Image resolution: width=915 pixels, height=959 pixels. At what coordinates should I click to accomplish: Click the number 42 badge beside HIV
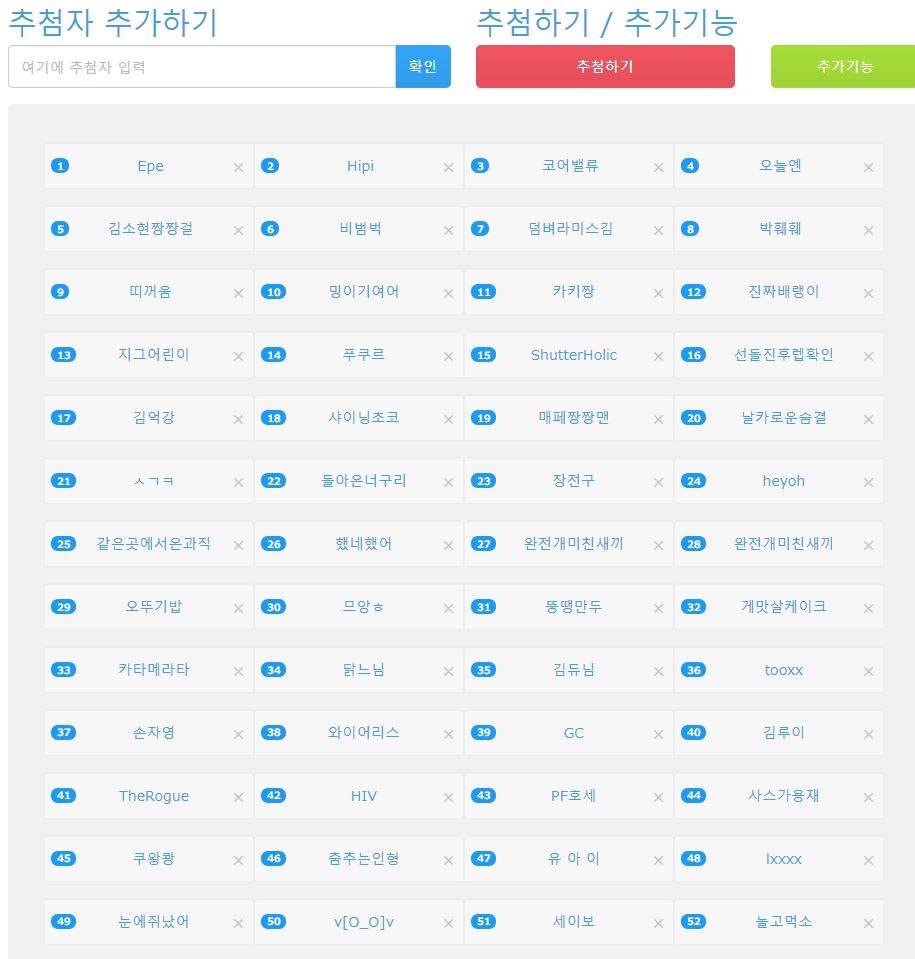click(x=273, y=796)
